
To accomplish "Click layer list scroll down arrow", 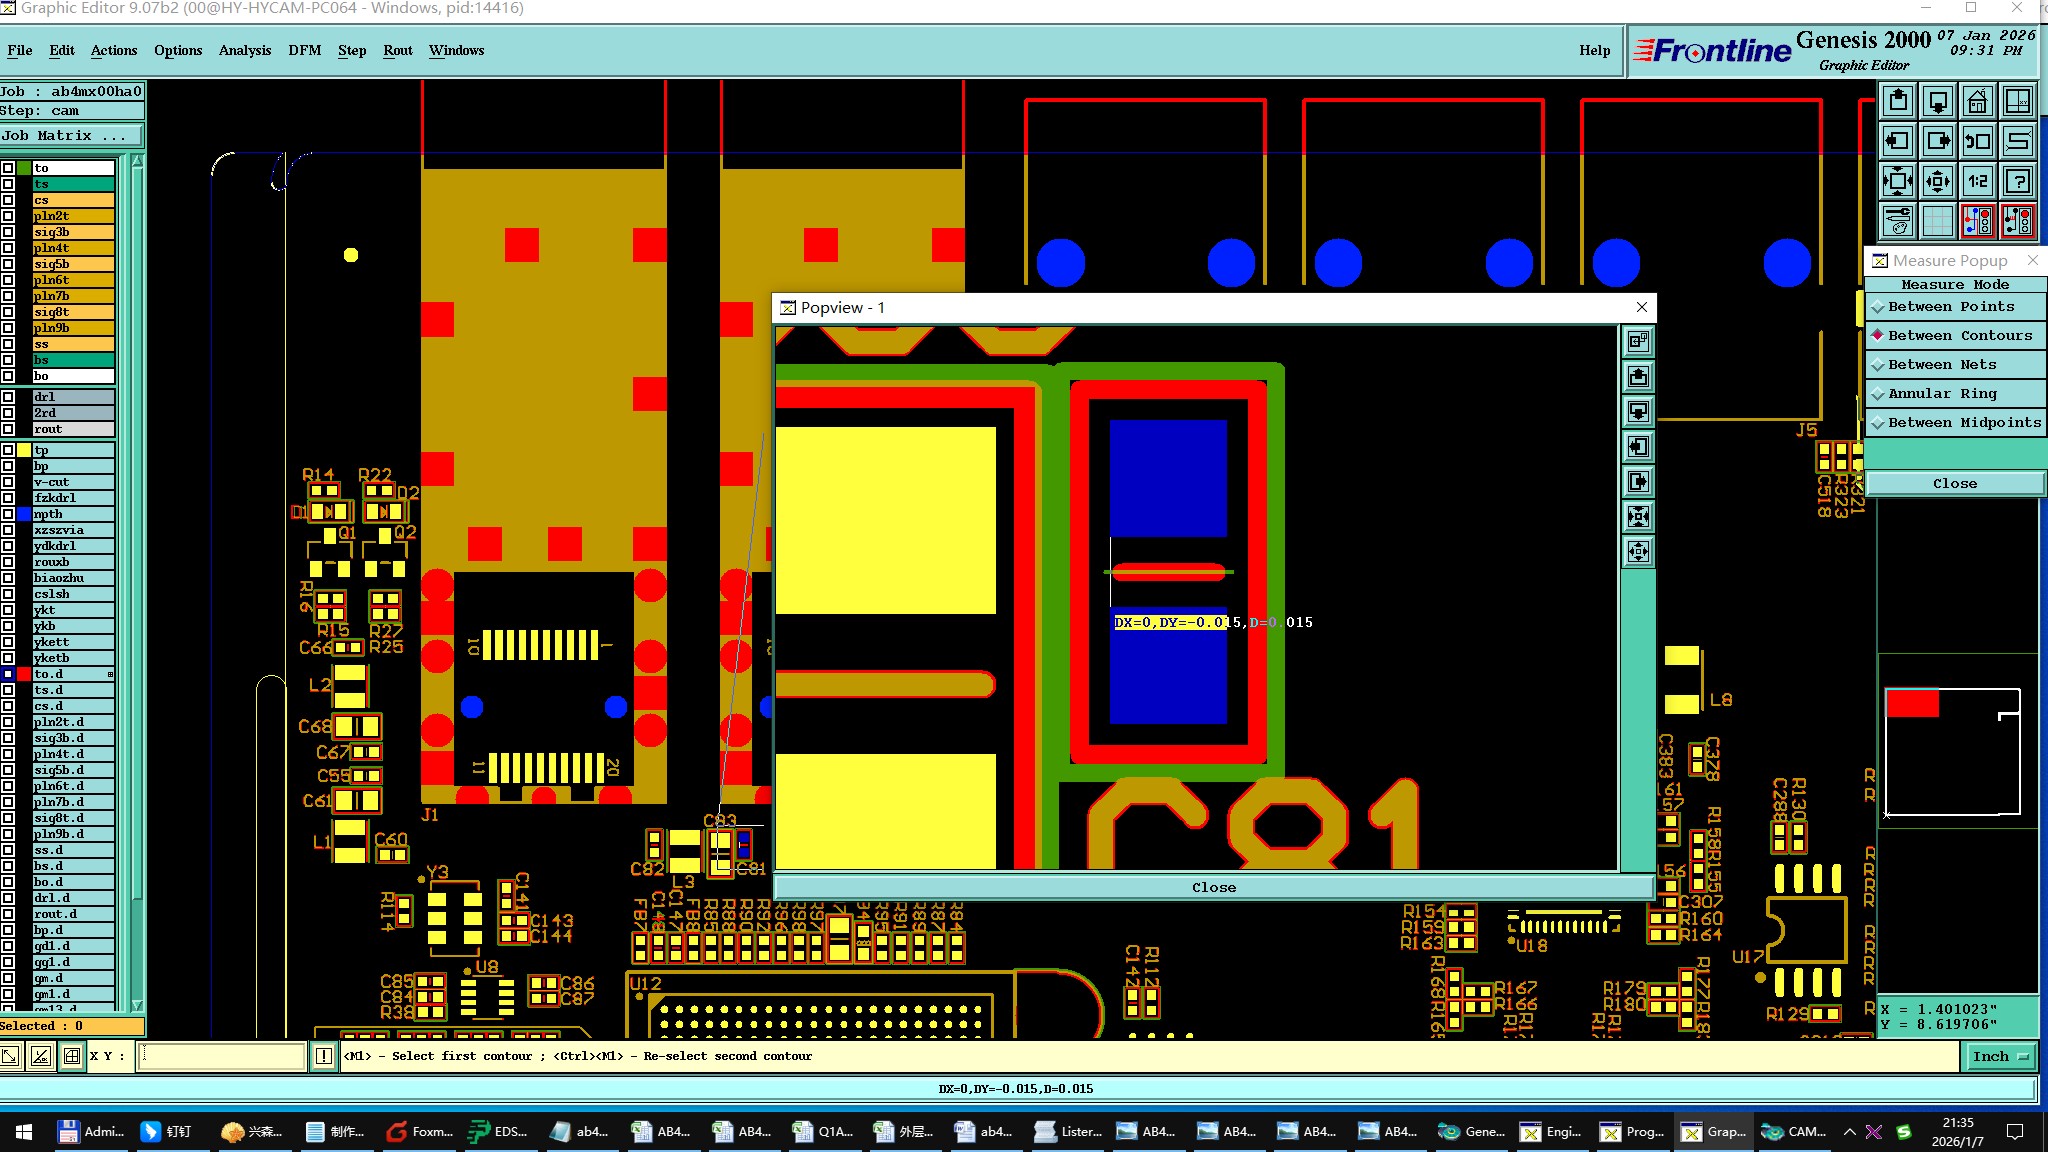I will [x=137, y=1005].
